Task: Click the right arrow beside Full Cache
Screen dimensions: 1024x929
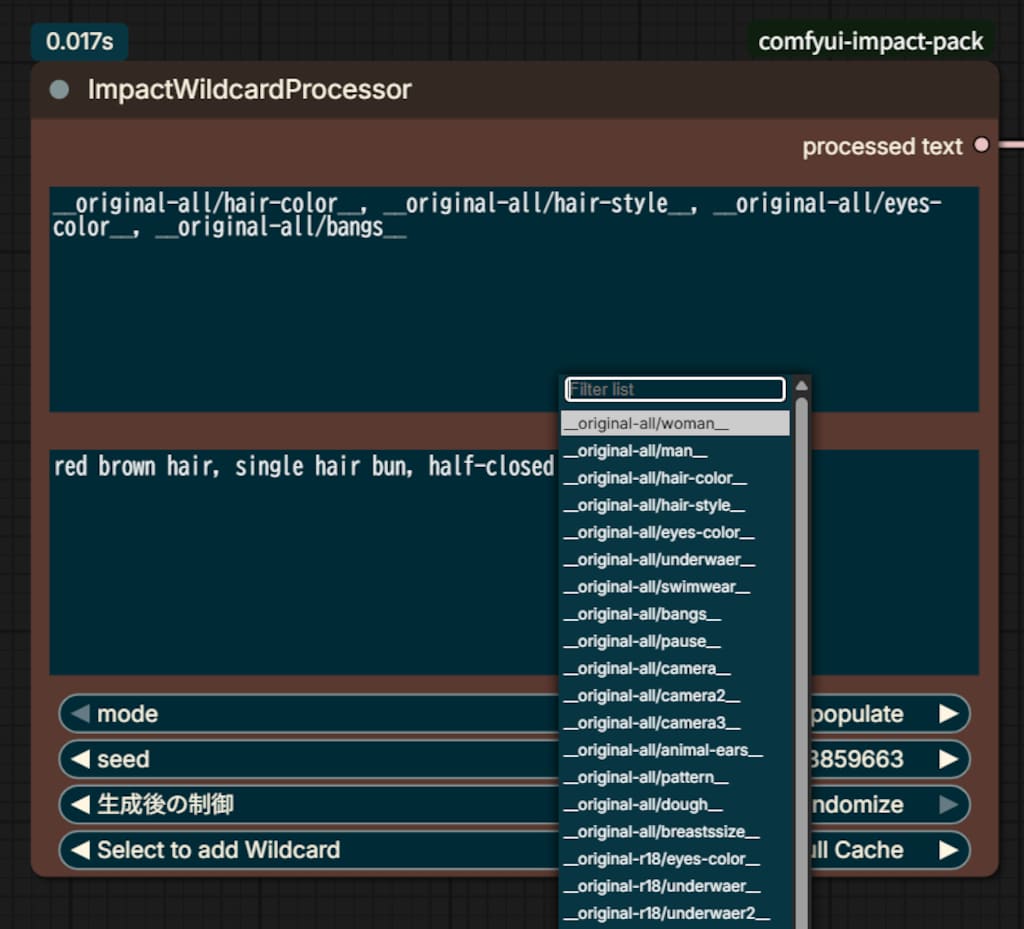Action: 948,849
